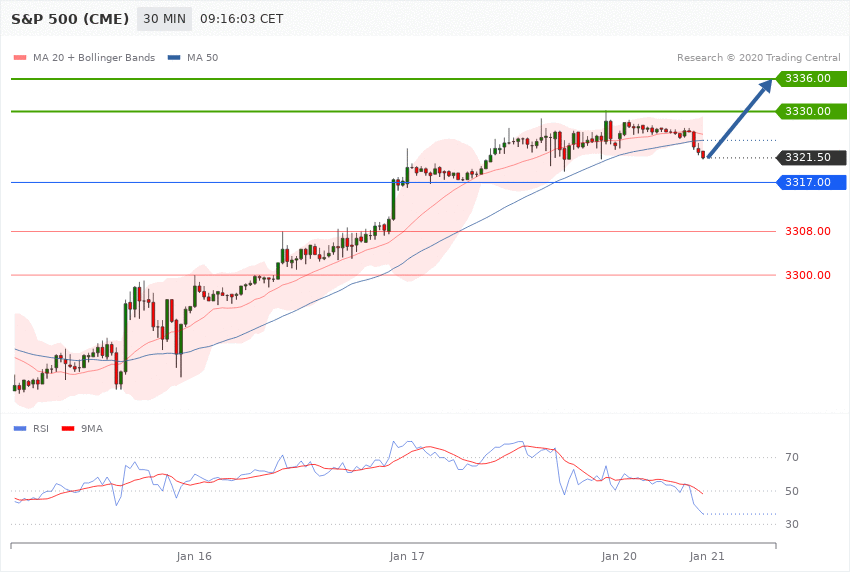
Task: Click the Research © 2020 Trading Central credit
Action: [758, 57]
